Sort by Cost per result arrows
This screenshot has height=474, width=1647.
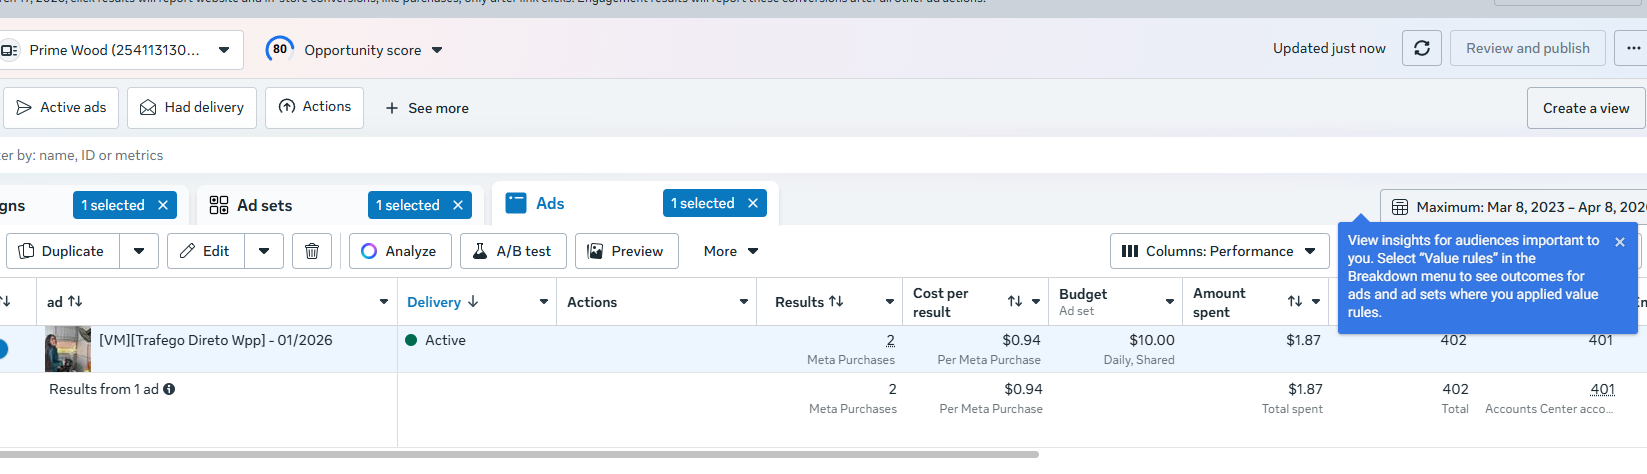(x=1015, y=301)
